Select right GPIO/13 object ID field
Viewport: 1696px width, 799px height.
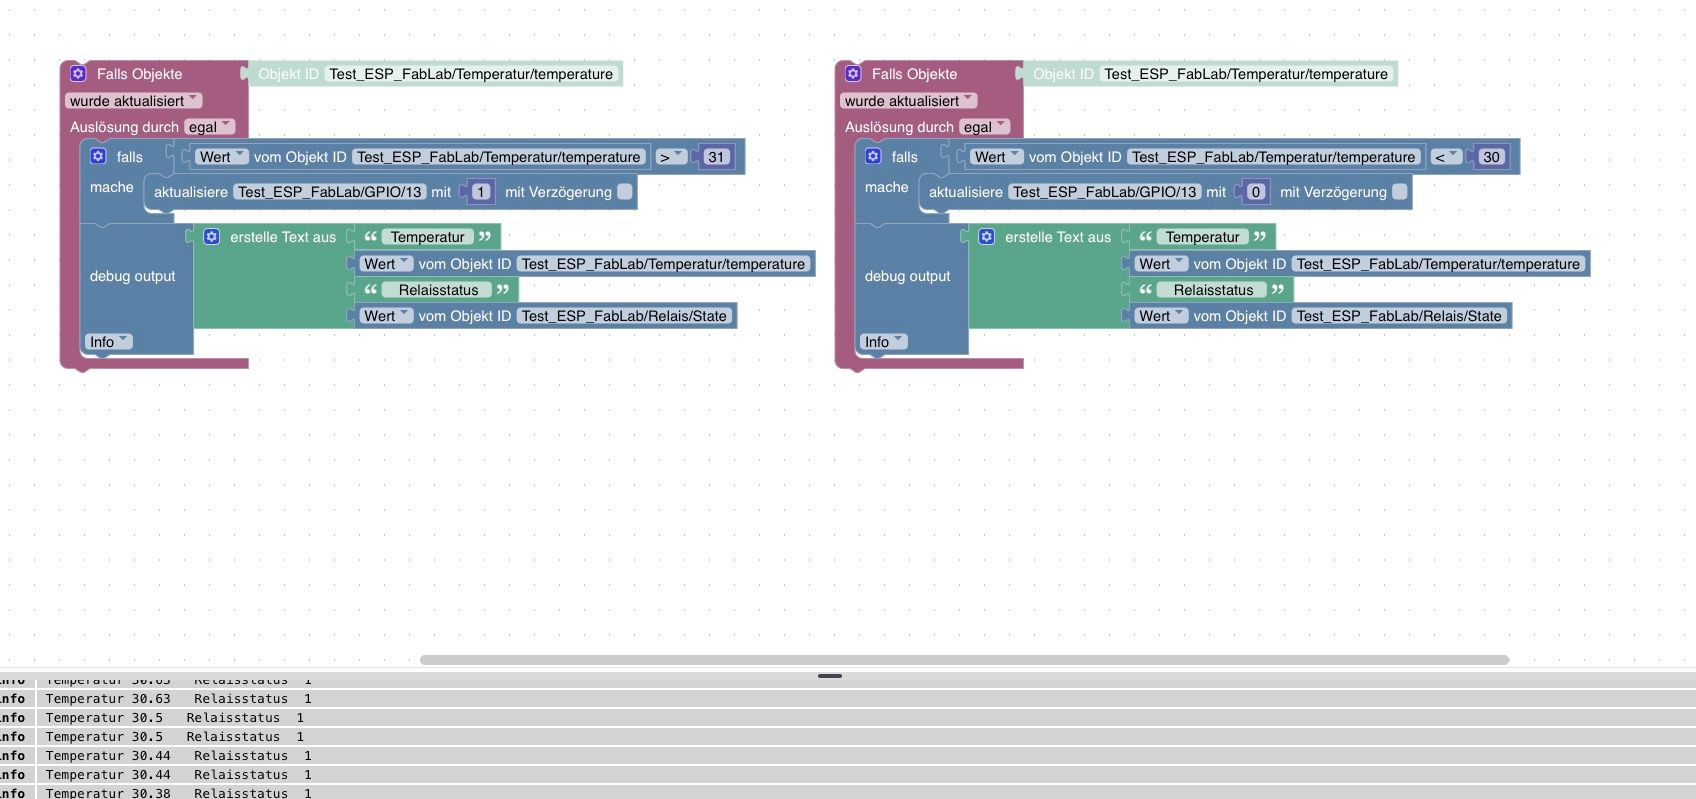[x=1105, y=191]
